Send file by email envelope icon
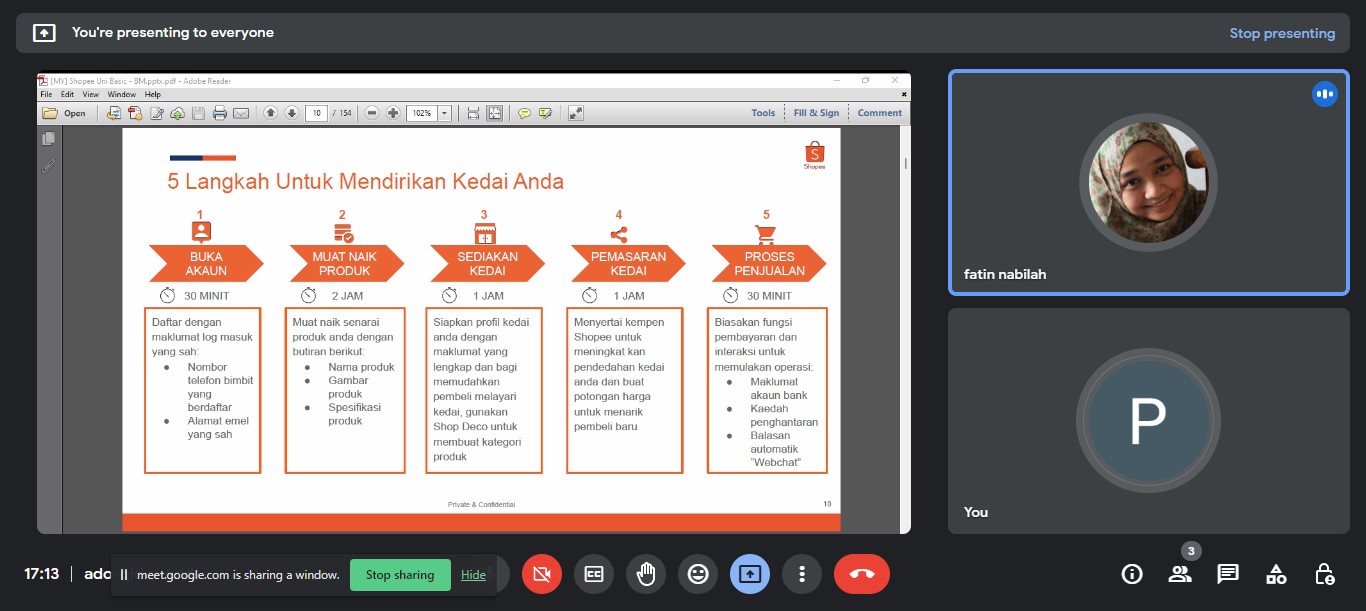This screenshot has width=1366, height=611. (241, 113)
